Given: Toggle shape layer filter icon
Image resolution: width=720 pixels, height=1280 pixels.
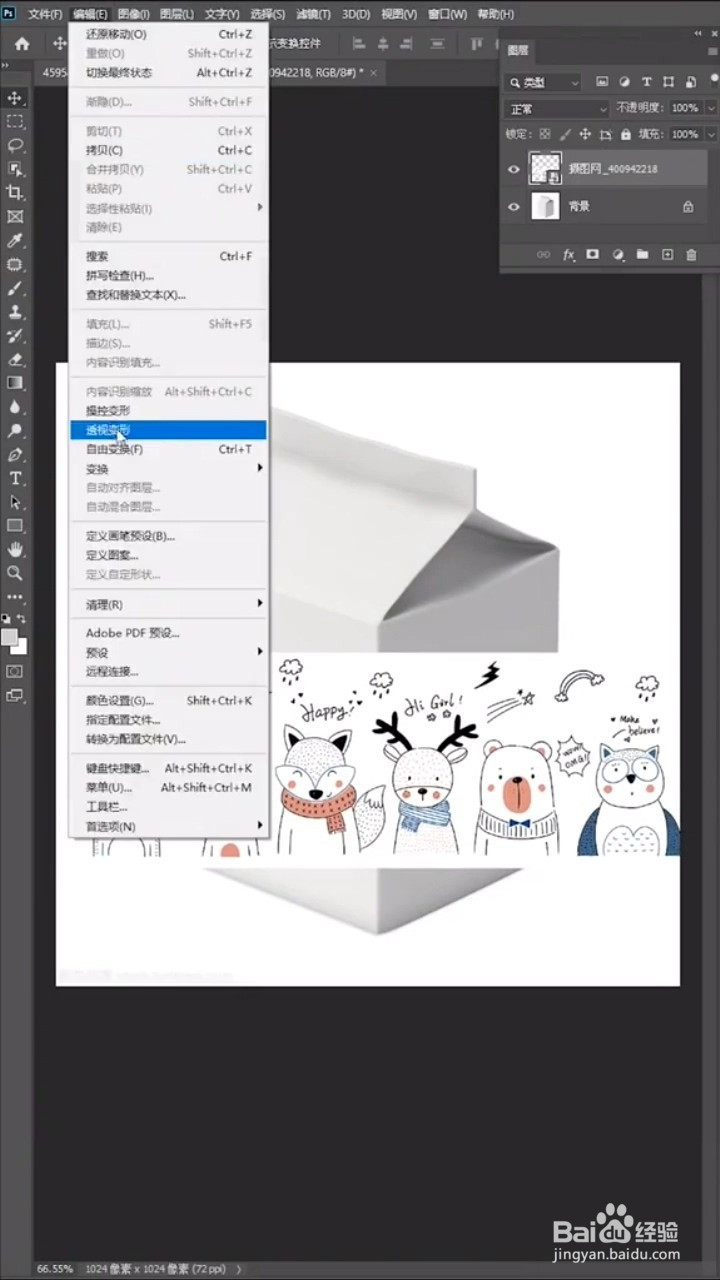Looking at the screenshot, I should [669, 82].
